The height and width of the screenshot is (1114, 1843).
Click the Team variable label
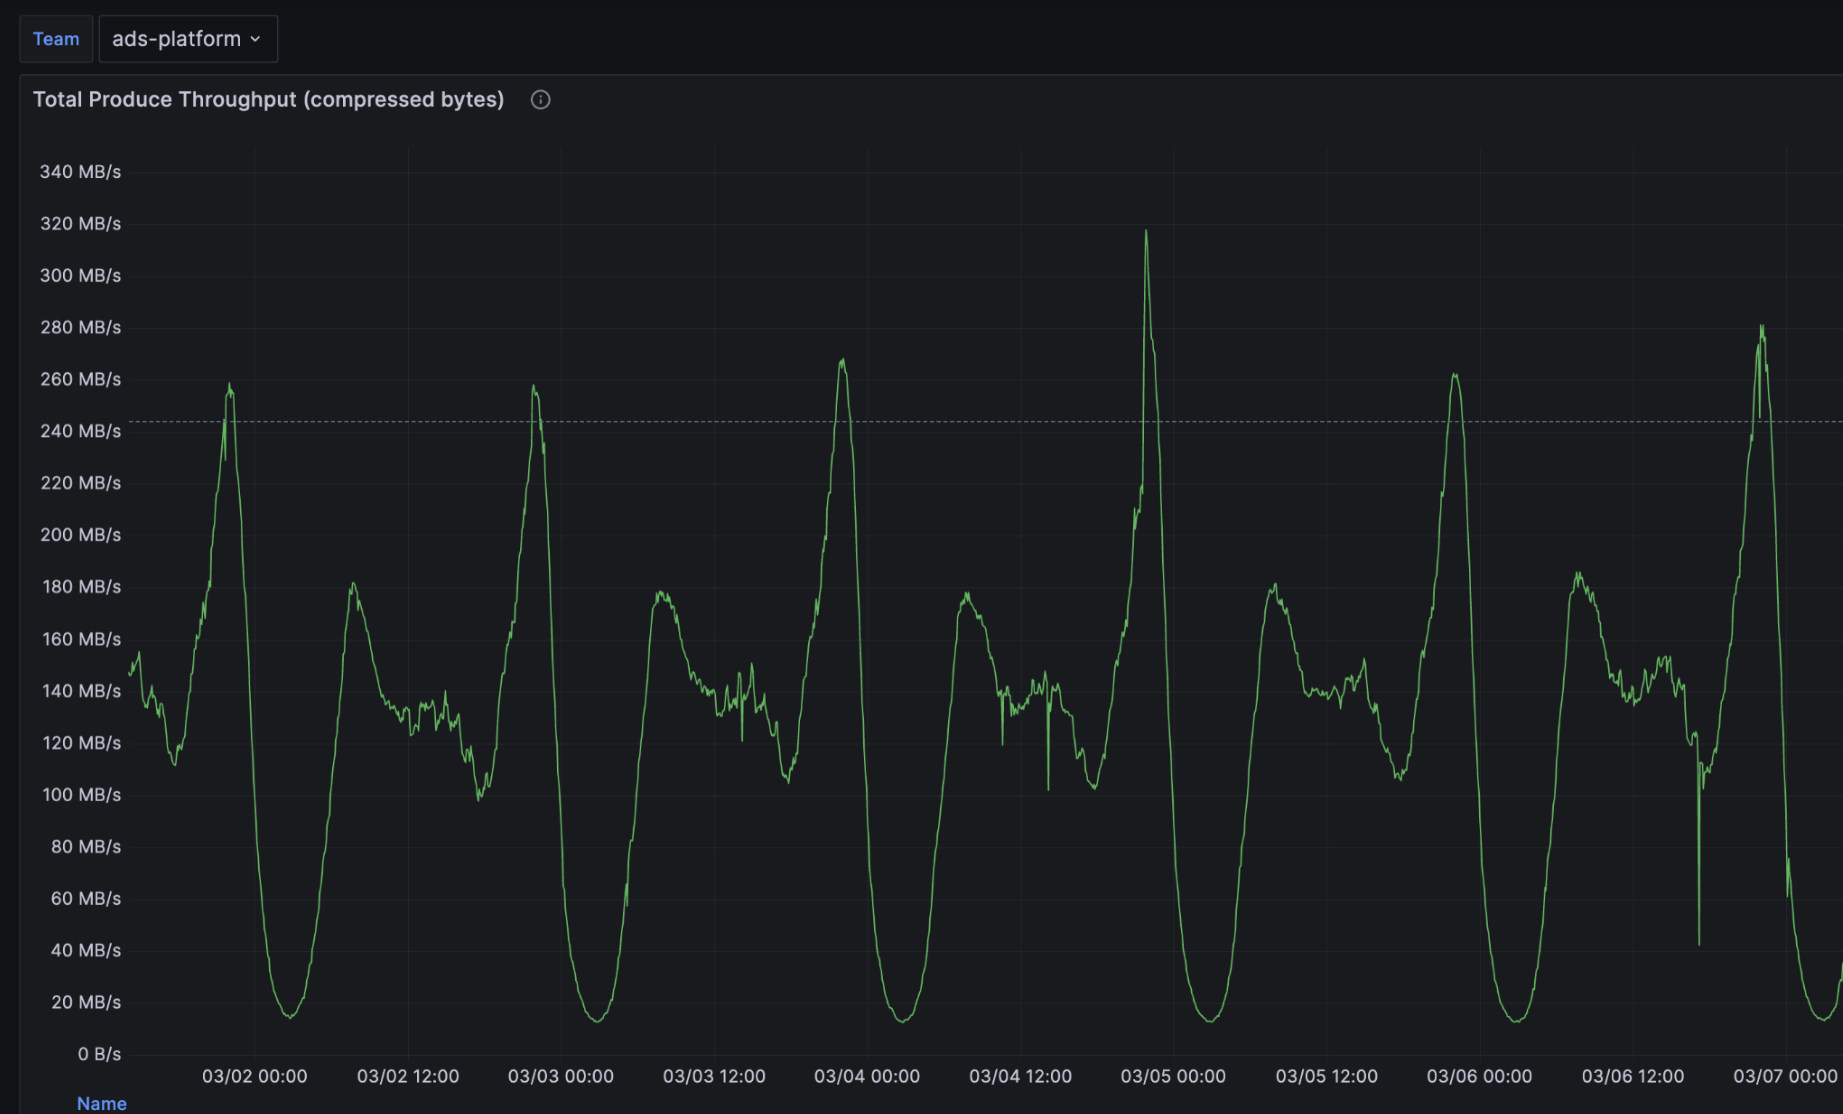point(56,39)
